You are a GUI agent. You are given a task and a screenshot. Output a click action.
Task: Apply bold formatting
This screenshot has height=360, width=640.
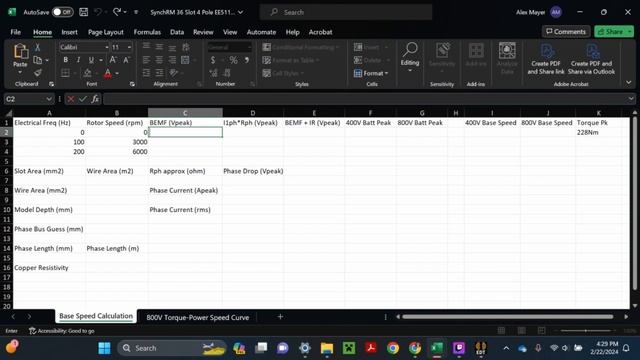click(x=66, y=60)
